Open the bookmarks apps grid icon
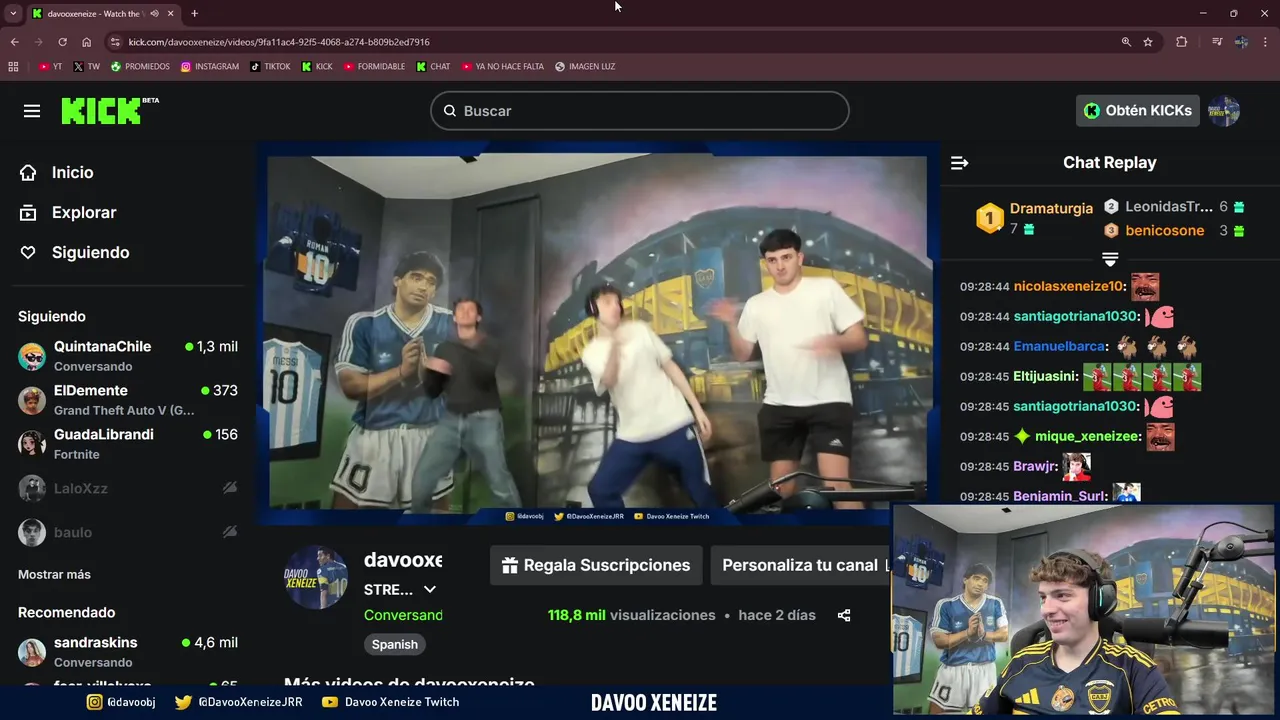Viewport: 1280px width, 720px height. point(13,67)
